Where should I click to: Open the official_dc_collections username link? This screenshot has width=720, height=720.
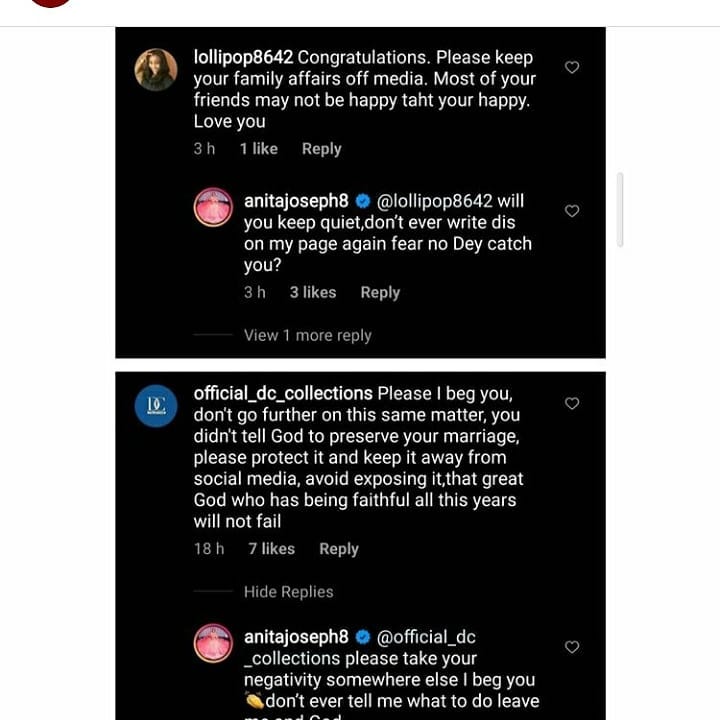(283, 393)
